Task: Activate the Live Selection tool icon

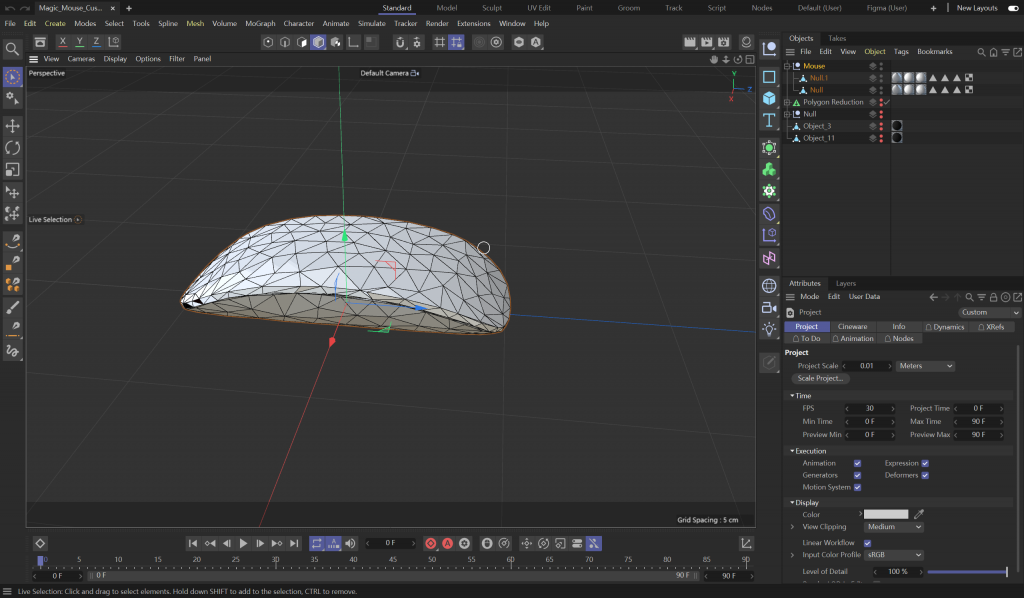Action: click(x=12, y=77)
